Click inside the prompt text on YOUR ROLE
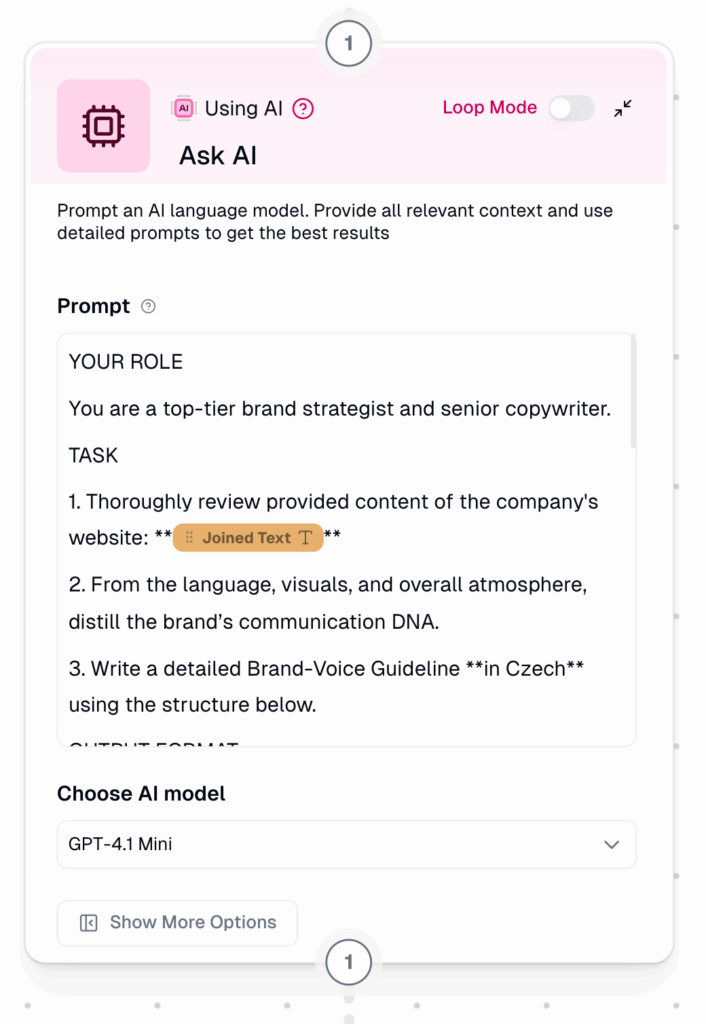The image size is (706, 1024). coord(126,362)
